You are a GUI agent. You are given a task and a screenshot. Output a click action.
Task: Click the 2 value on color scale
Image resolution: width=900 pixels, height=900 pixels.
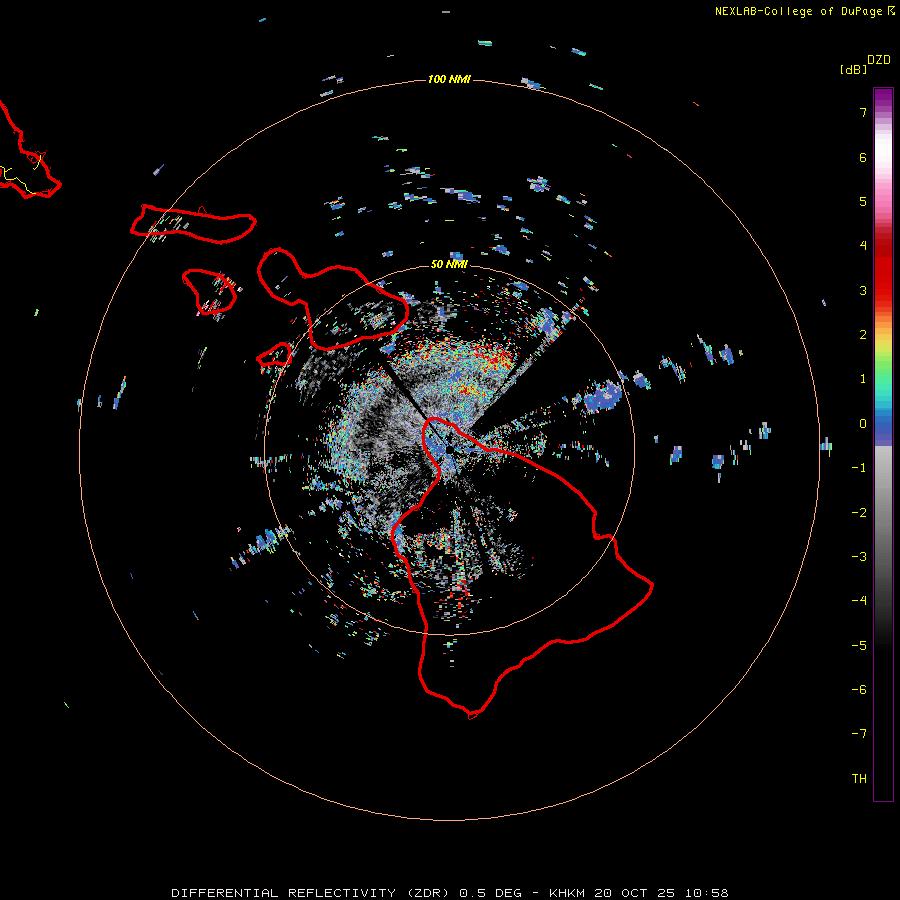(x=863, y=335)
